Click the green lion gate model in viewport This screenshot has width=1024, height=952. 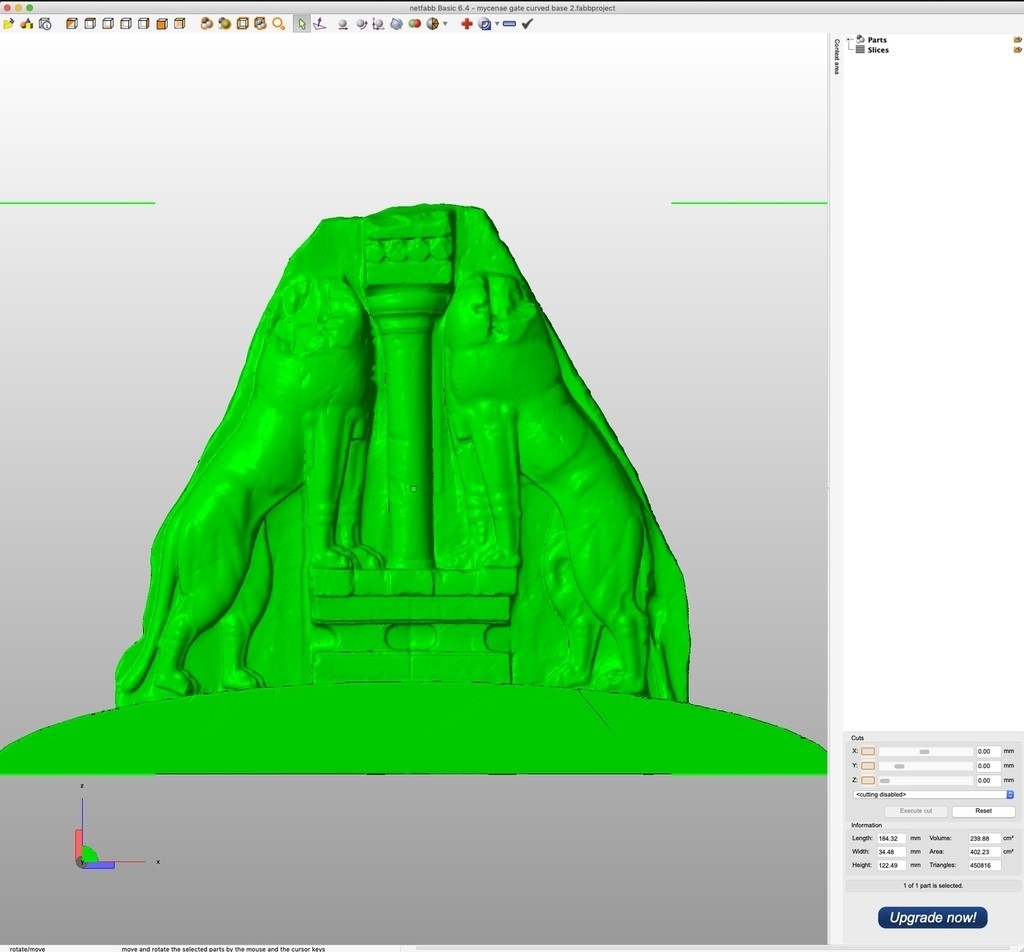(411, 490)
